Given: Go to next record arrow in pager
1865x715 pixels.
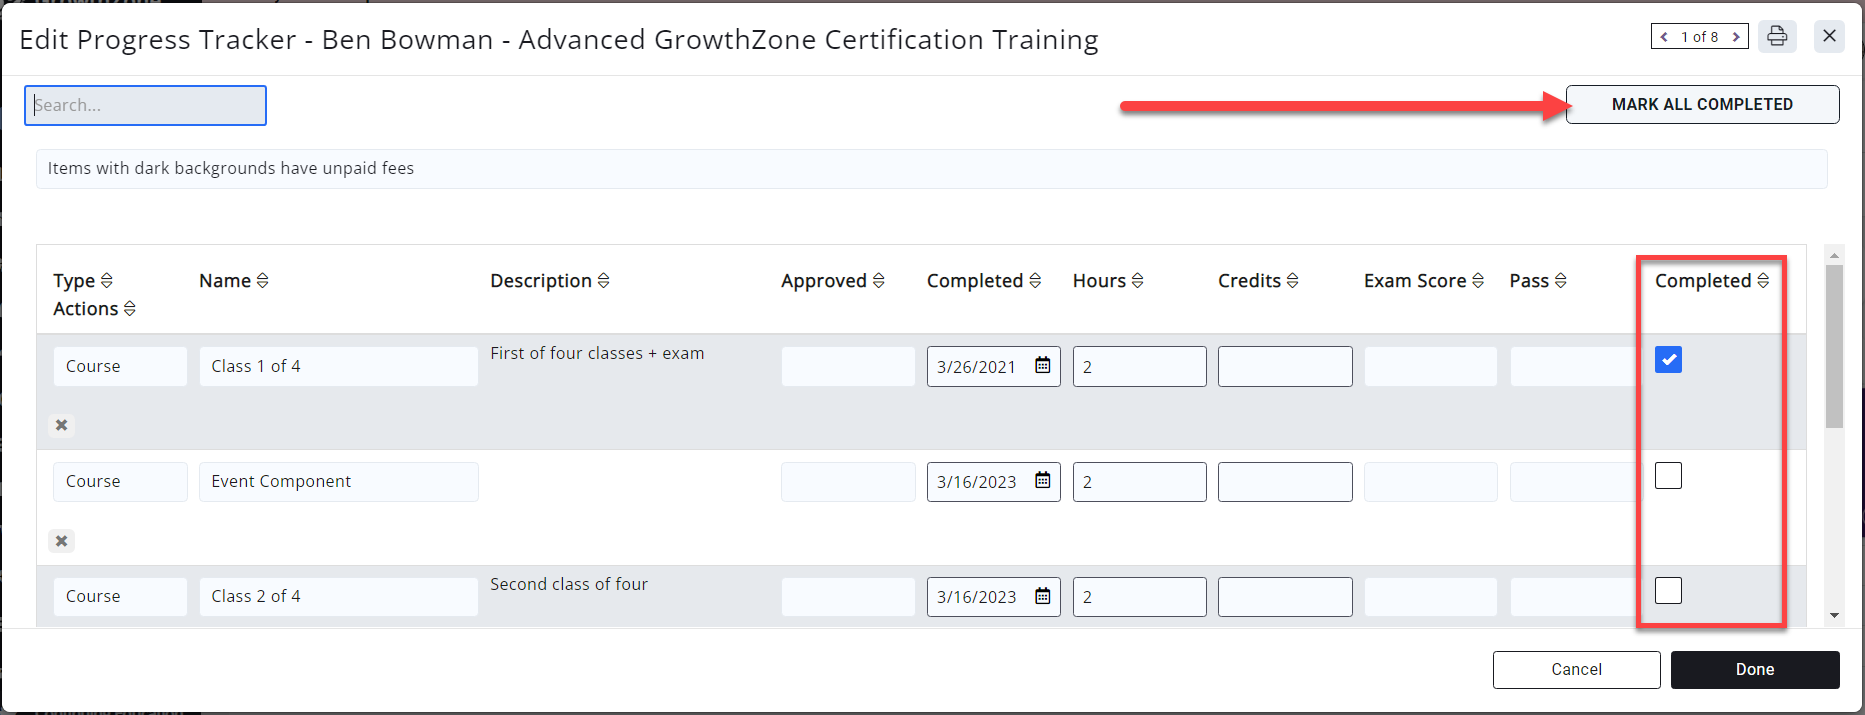Looking at the screenshot, I should pos(1736,37).
